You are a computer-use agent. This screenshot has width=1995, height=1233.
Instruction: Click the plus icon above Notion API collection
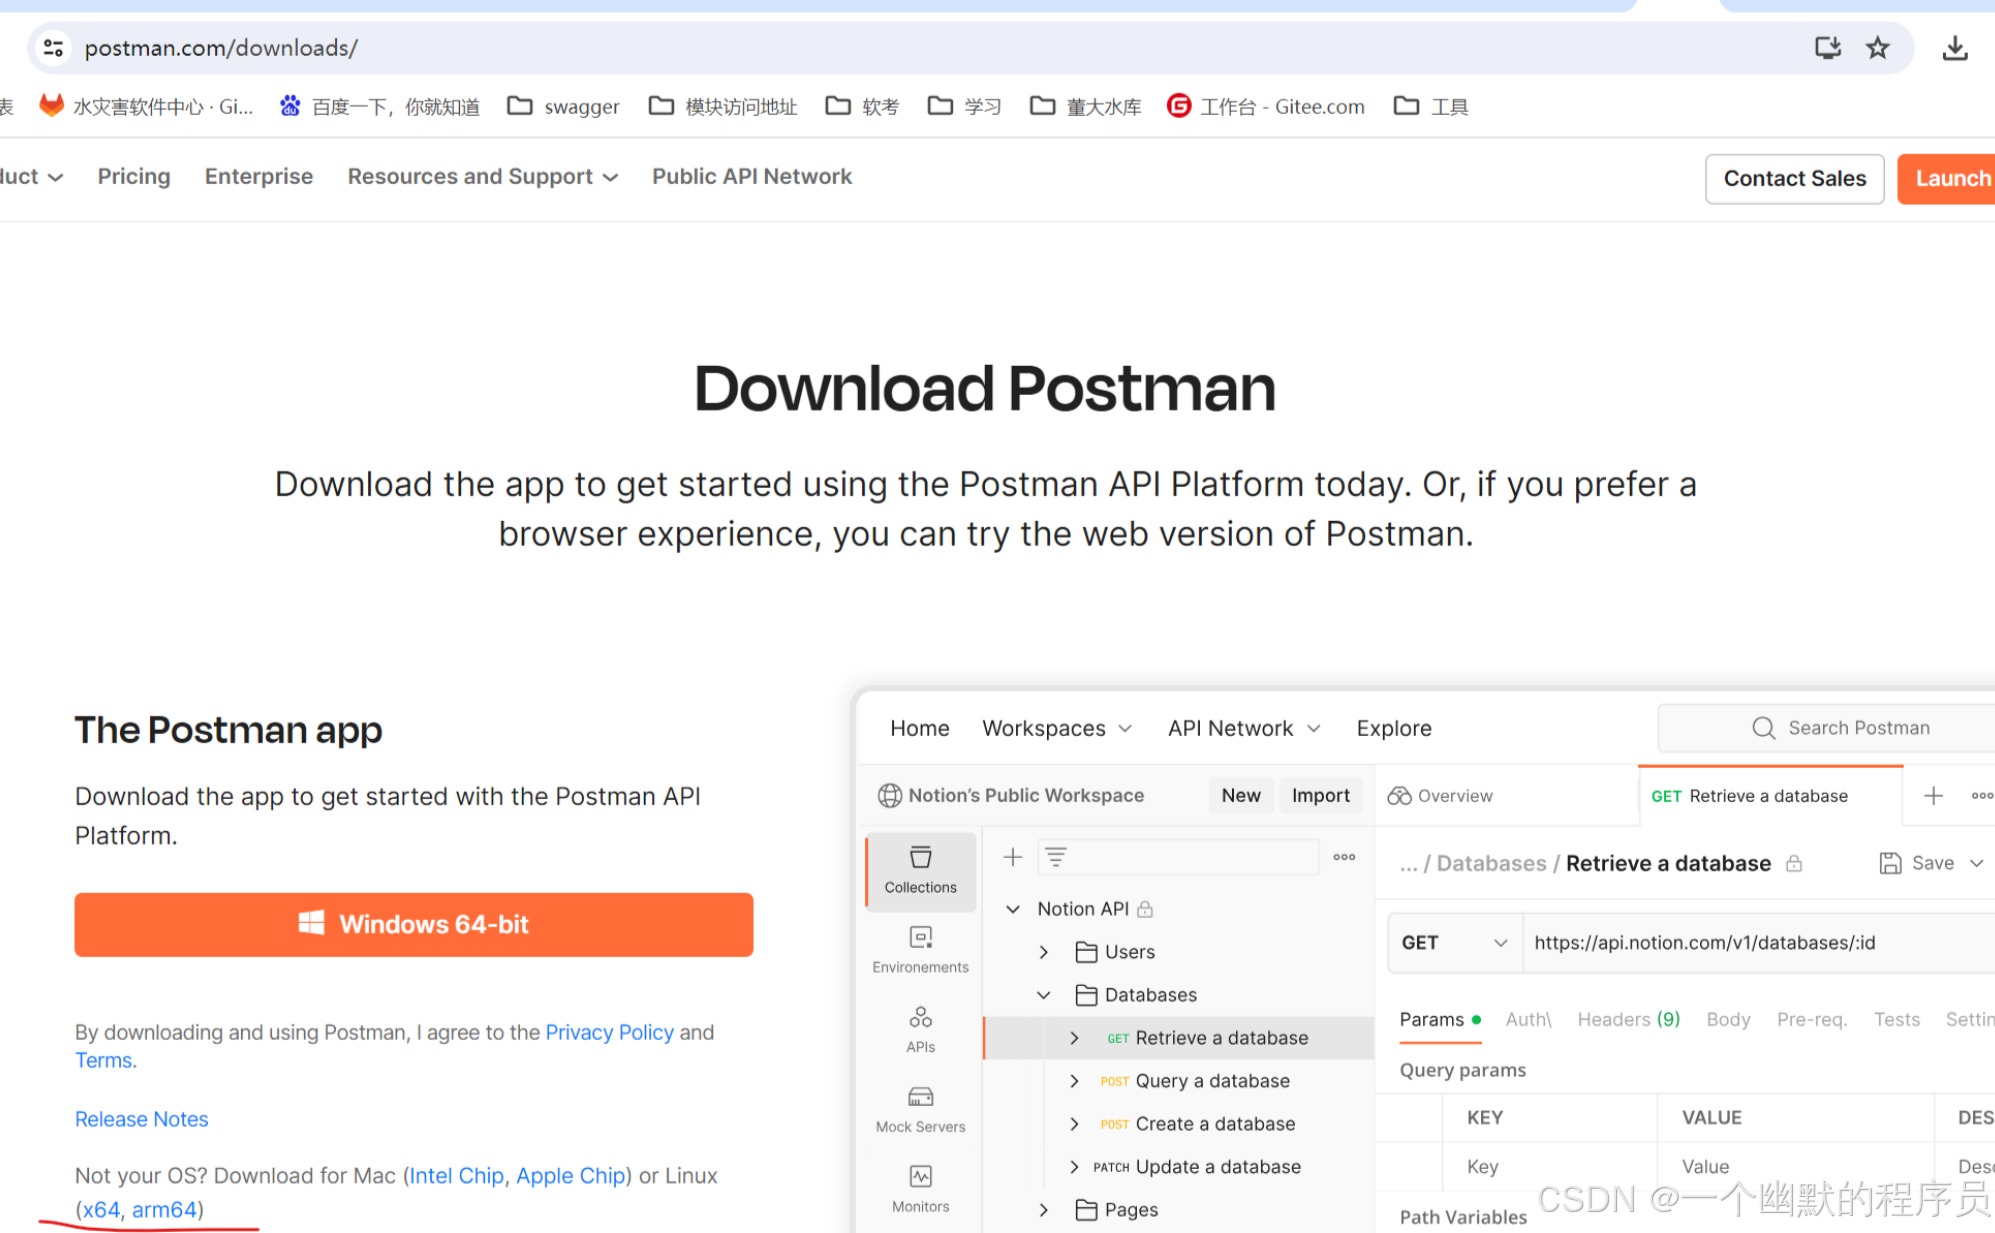click(x=1013, y=857)
